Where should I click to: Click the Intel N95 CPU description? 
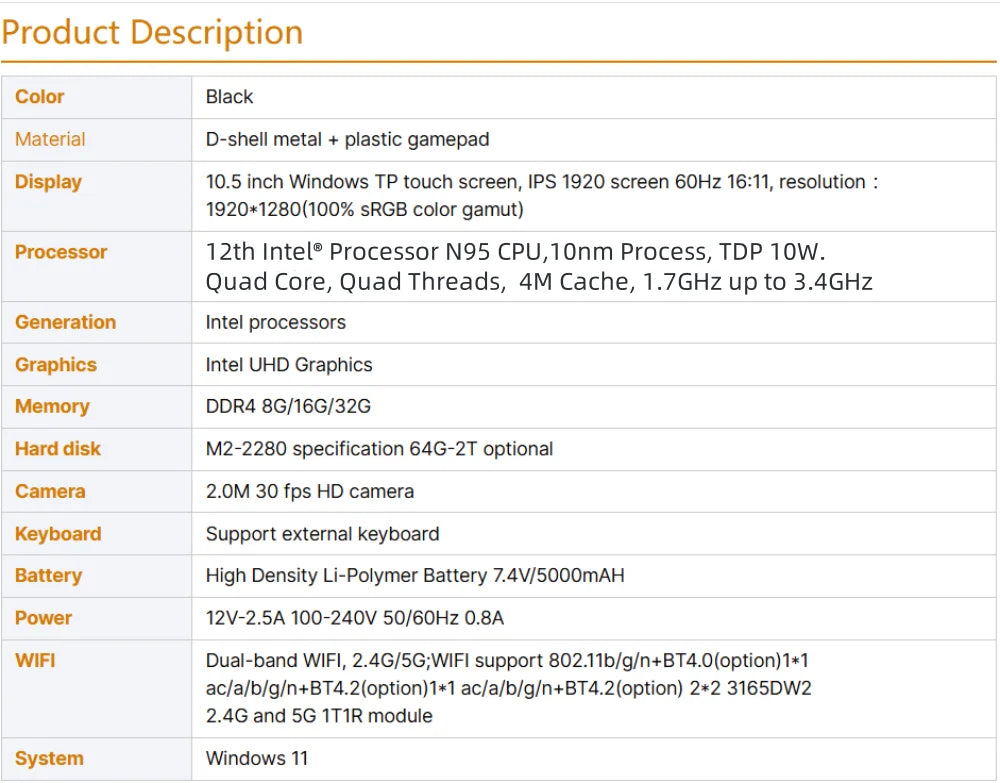[x=538, y=266]
